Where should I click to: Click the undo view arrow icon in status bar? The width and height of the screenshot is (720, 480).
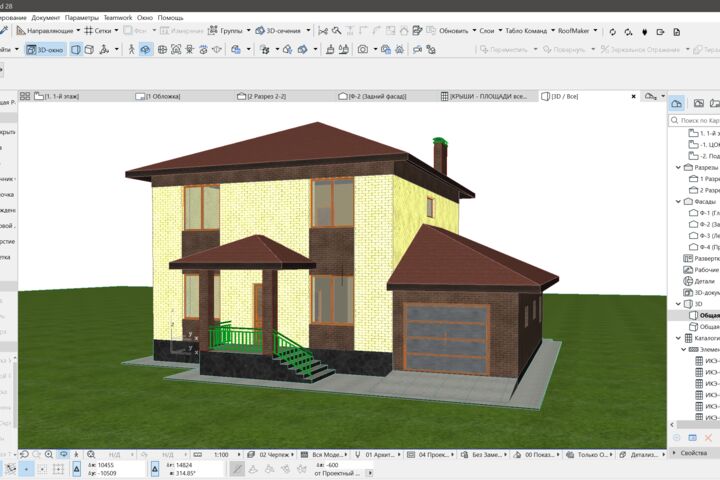point(24,454)
